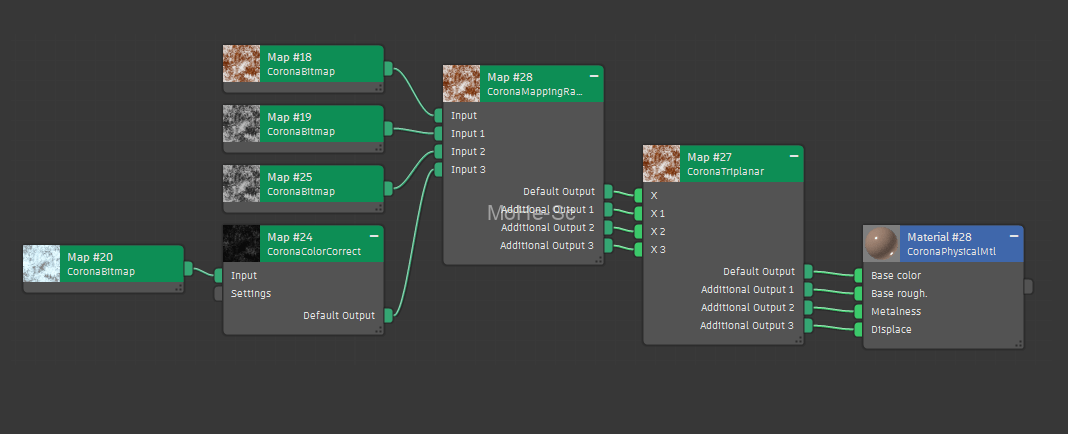Click the output socket of Material #28

(1028, 287)
